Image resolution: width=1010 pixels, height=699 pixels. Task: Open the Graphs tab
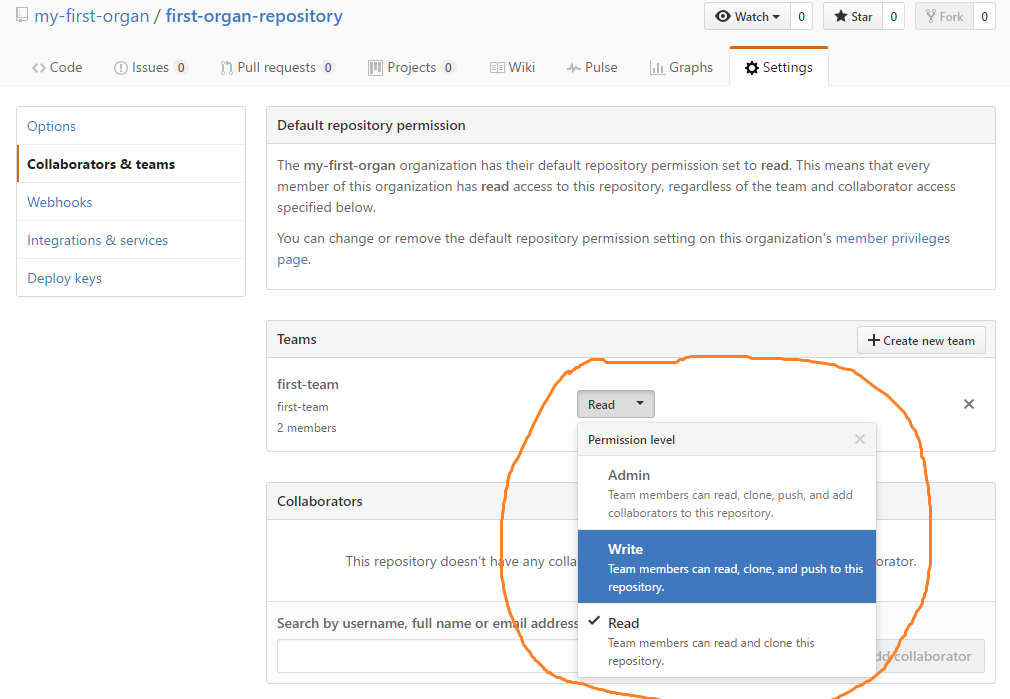pos(681,67)
